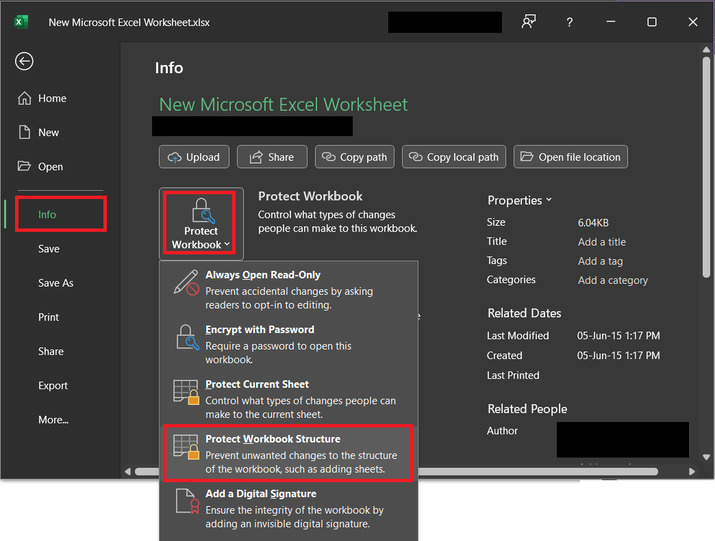
Task: Click the Protect Workbook section heading text
Action: click(x=310, y=196)
